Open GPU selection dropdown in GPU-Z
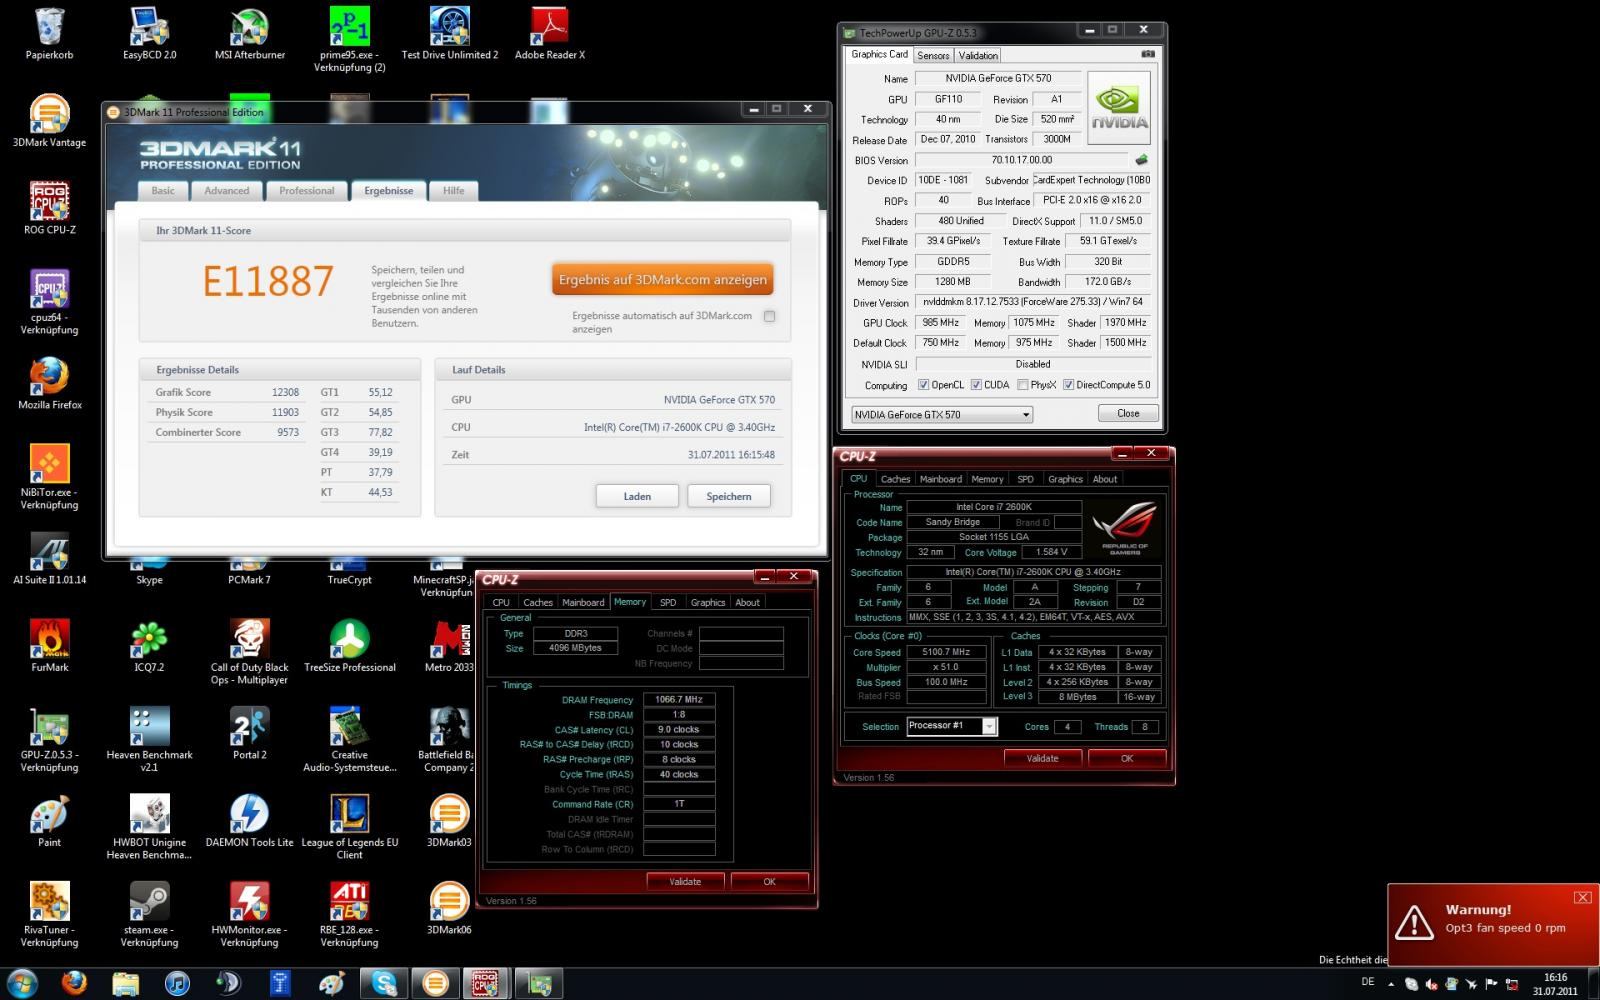 pos(942,414)
